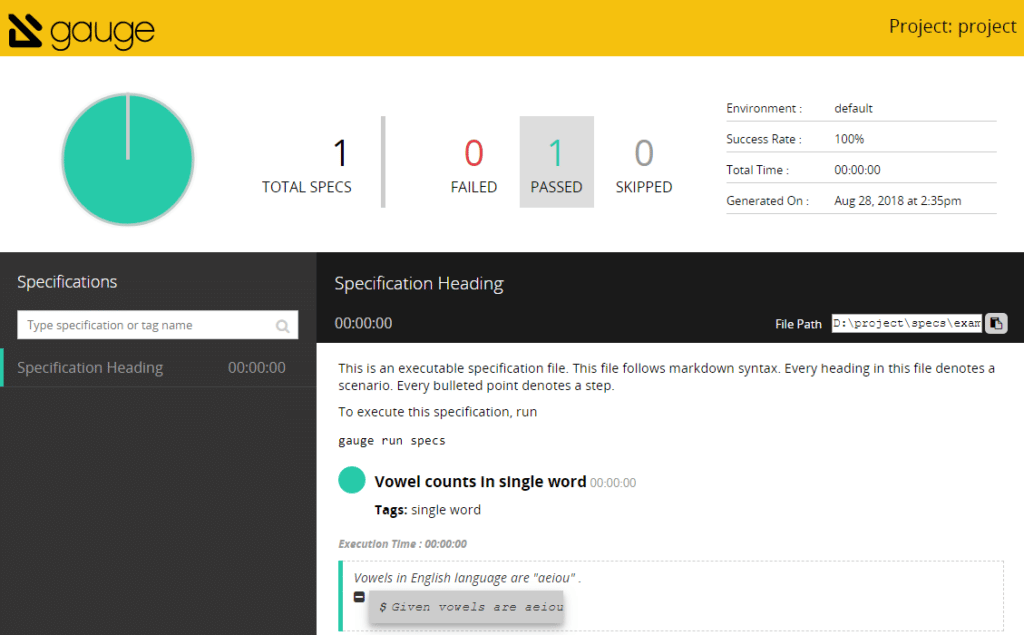Filter specs by Passed count

tap(556, 162)
